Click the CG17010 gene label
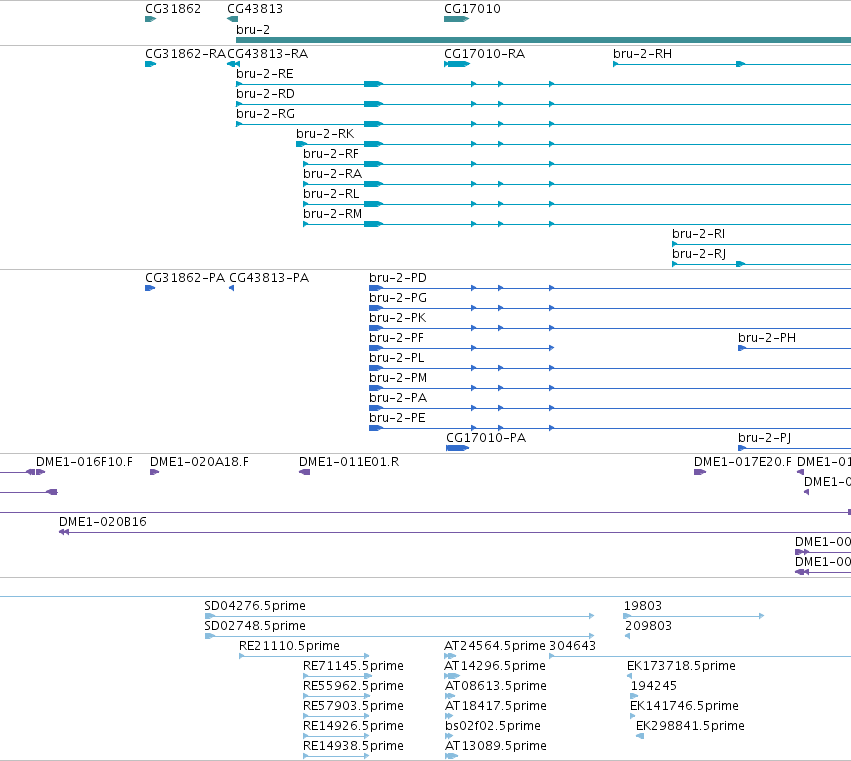Image resolution: width=851 pixels, height=761 pixels. click(x=472, y=9)
